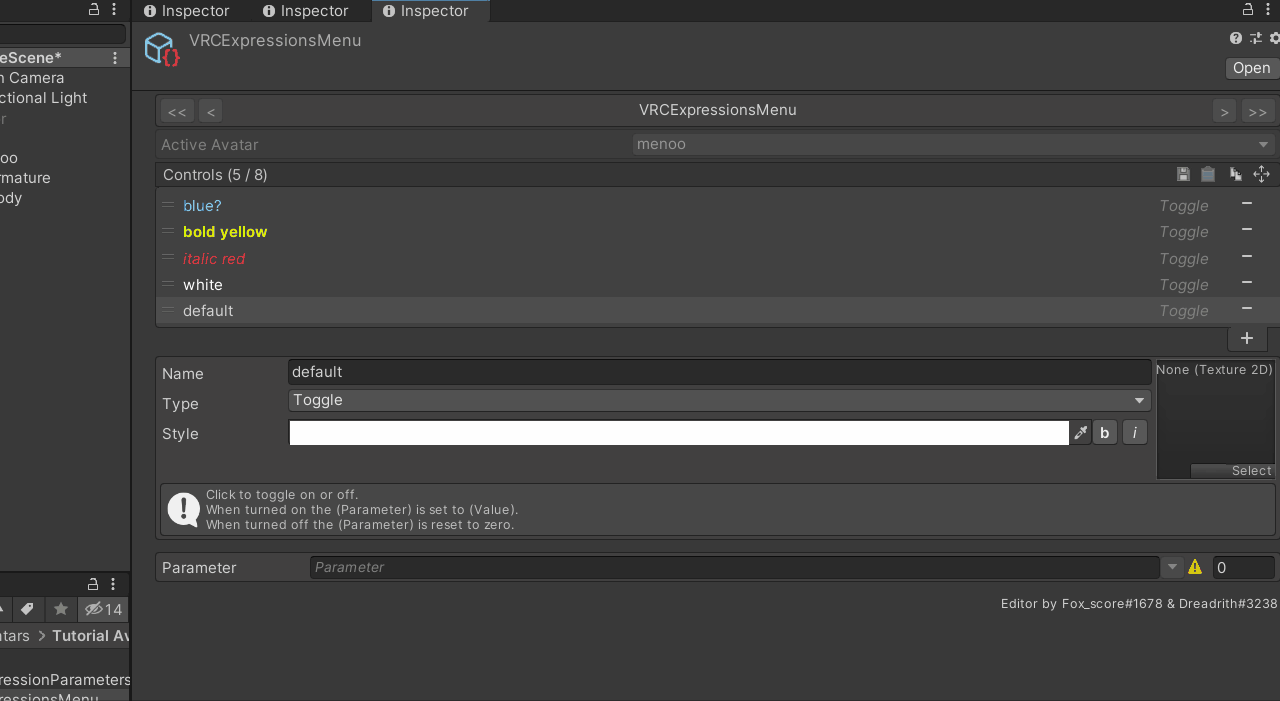Screen dimensions: 1280x701
Task: Click the move arrows icon in Controls header
Action: coord(1261,174)
